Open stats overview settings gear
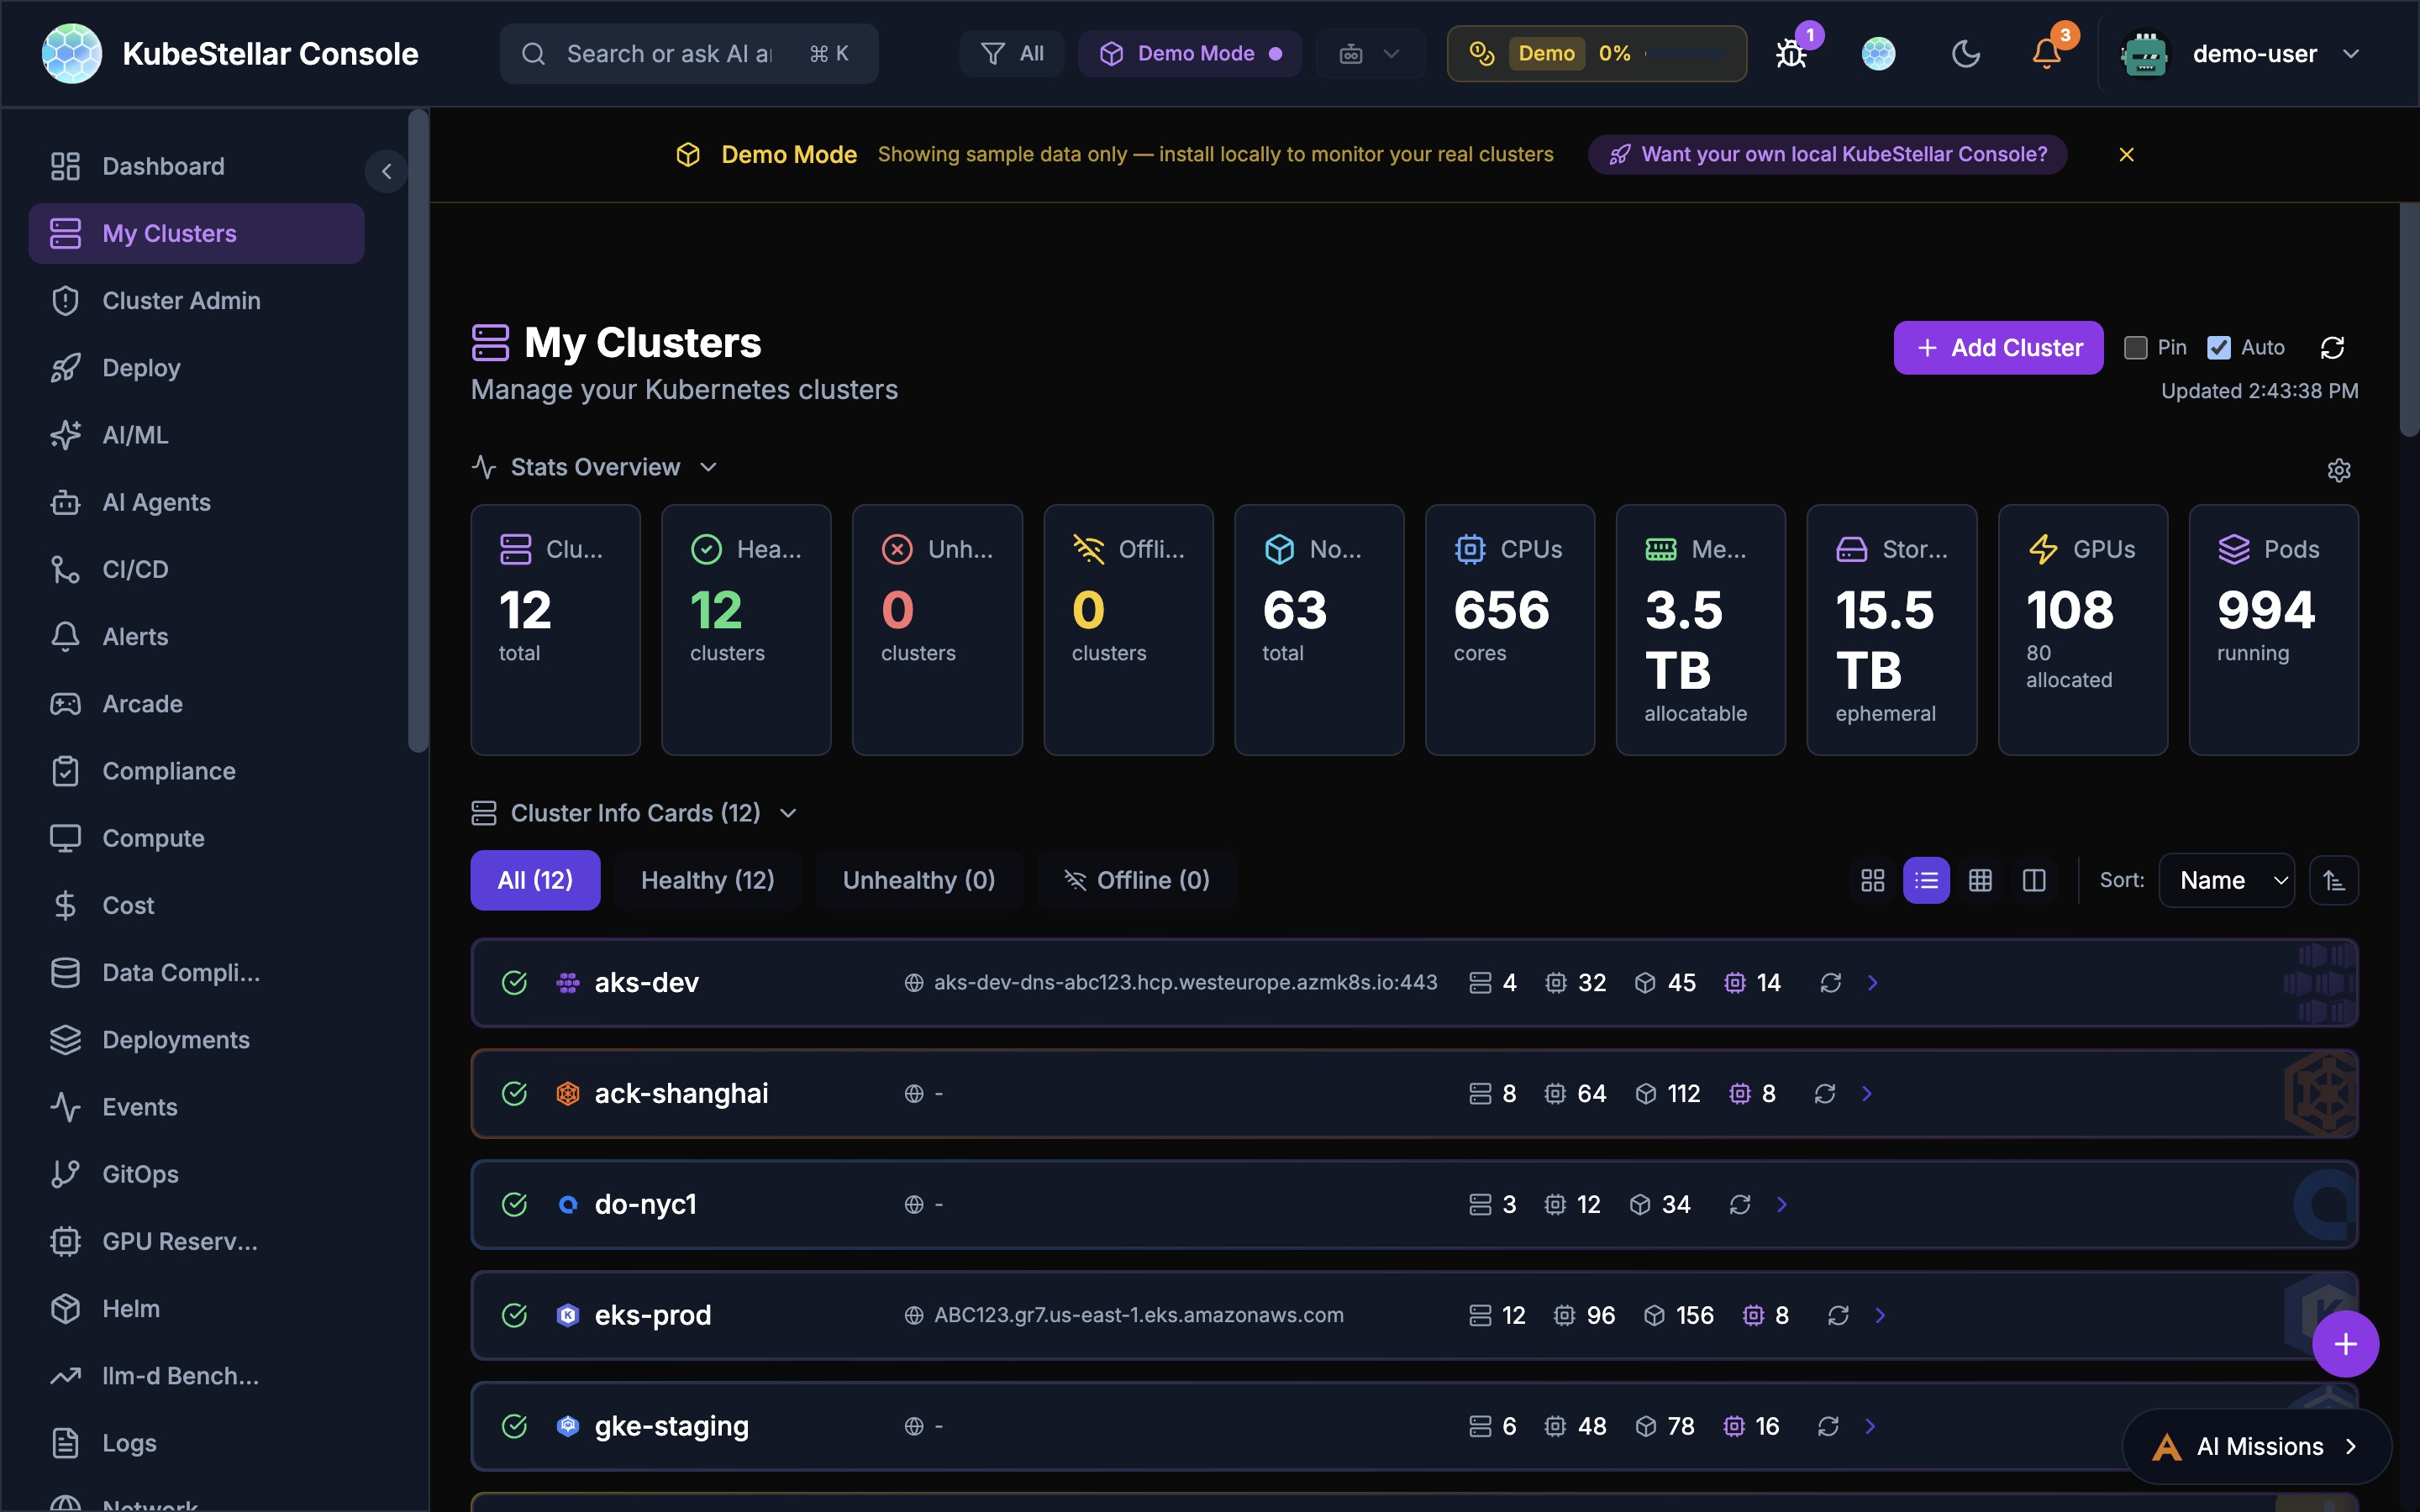The width and height of the screenshot is (2420, 1512). point(2338,470)
